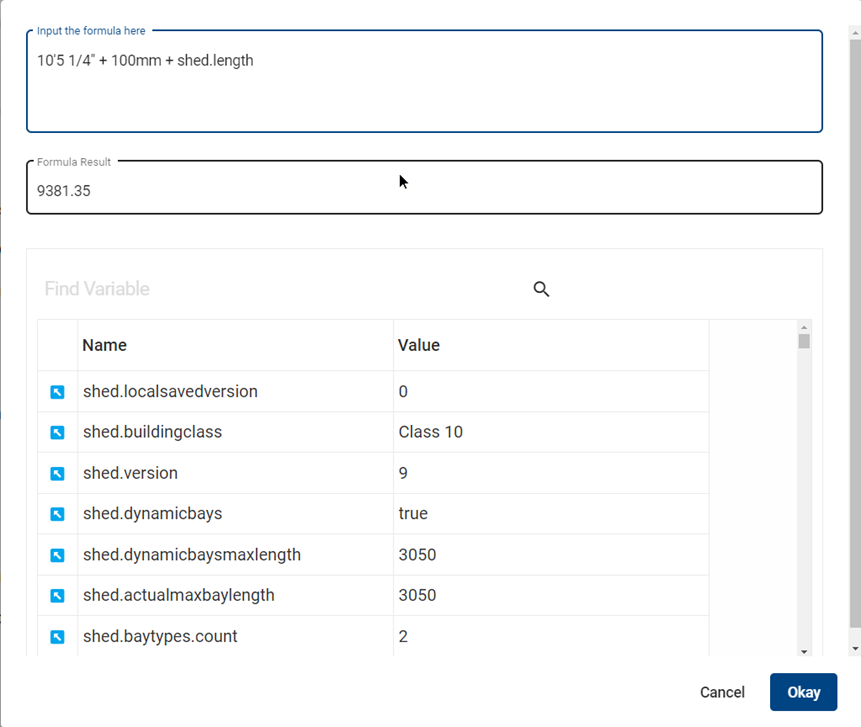The image size is (861, 727).
Task: Insert shed.buildingclass variable using its arrow icon
Action: 57,432
